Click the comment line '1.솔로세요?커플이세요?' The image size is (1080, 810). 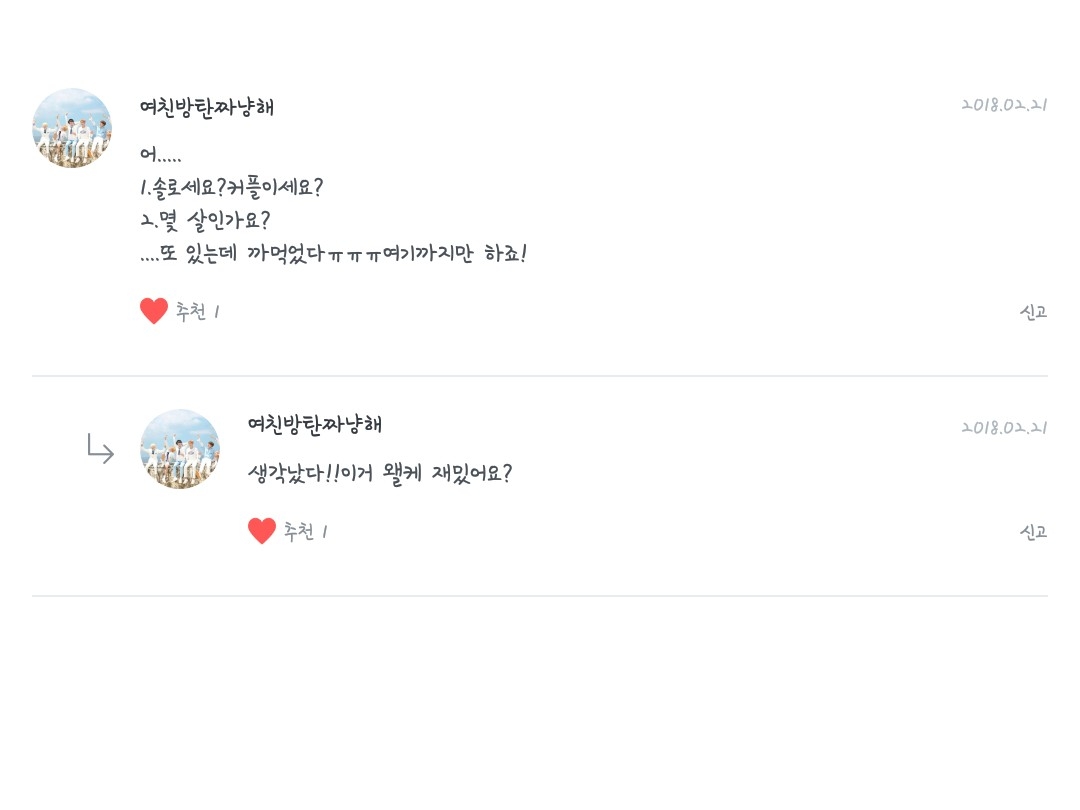coord(232,187)
